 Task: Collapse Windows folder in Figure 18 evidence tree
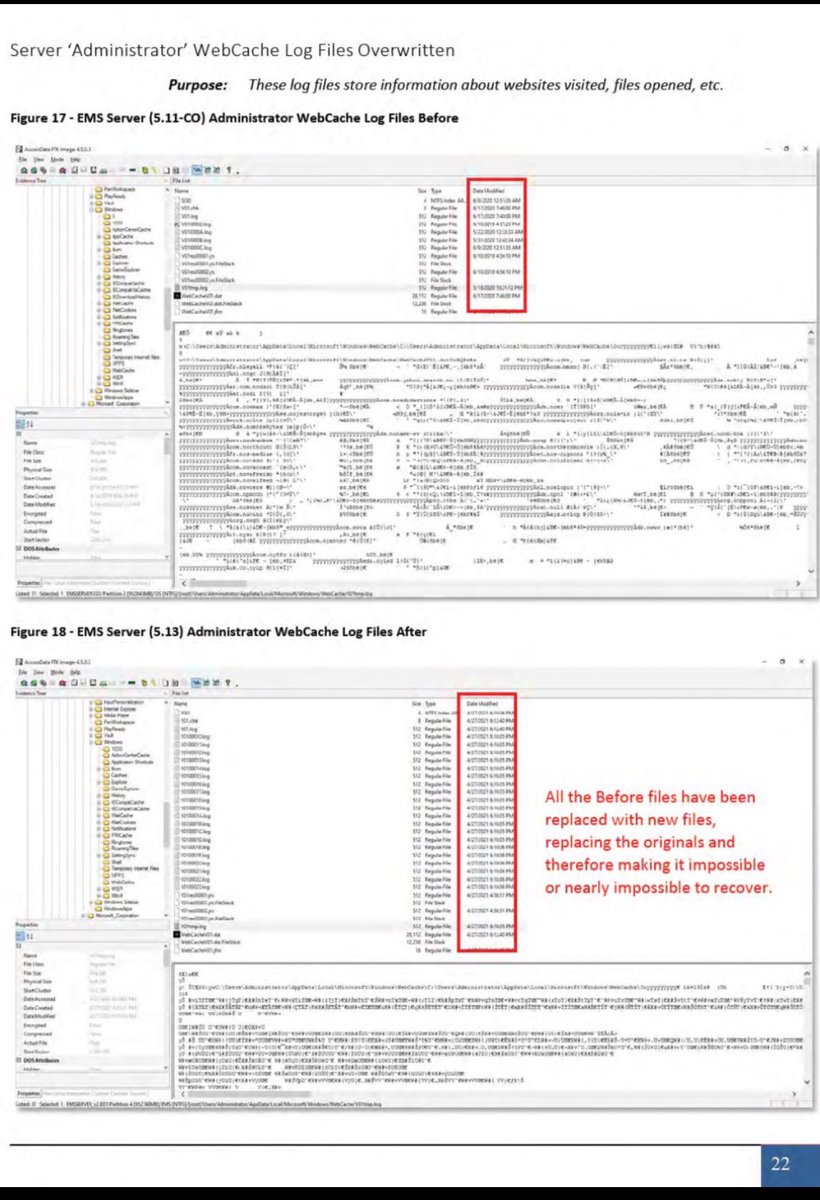tap(91, 742)
